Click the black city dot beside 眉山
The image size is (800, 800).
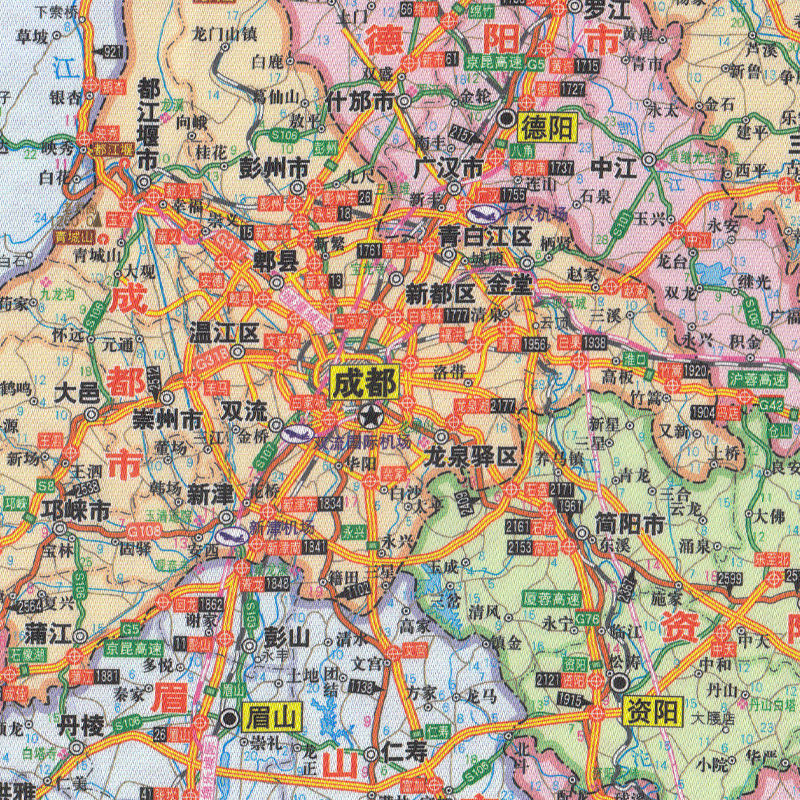click(230, 718)
